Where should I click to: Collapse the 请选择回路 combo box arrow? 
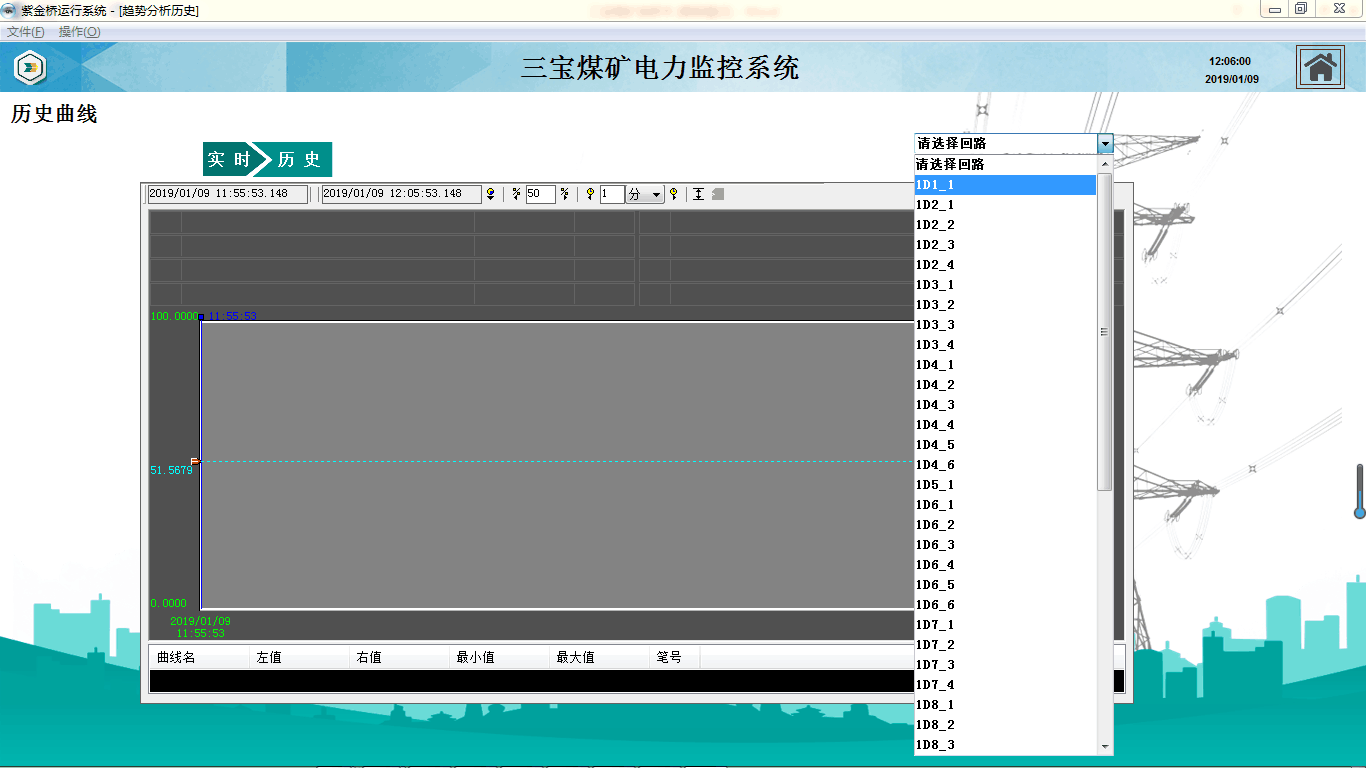[x=1104, y=144]
